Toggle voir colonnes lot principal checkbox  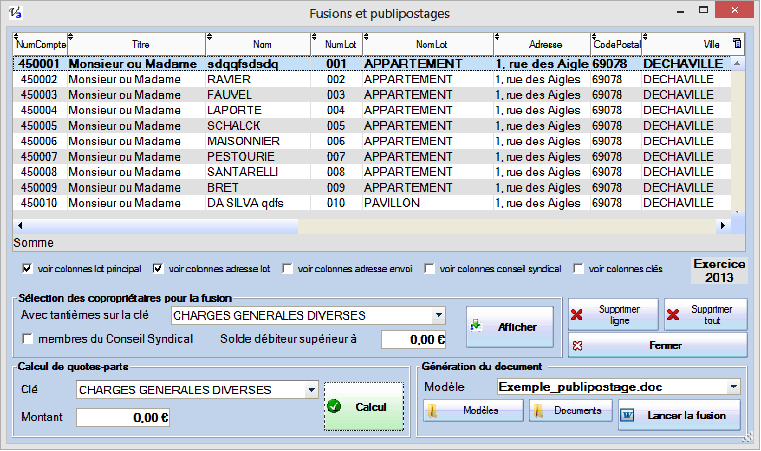pyautogui.click(x=27, y=268)
